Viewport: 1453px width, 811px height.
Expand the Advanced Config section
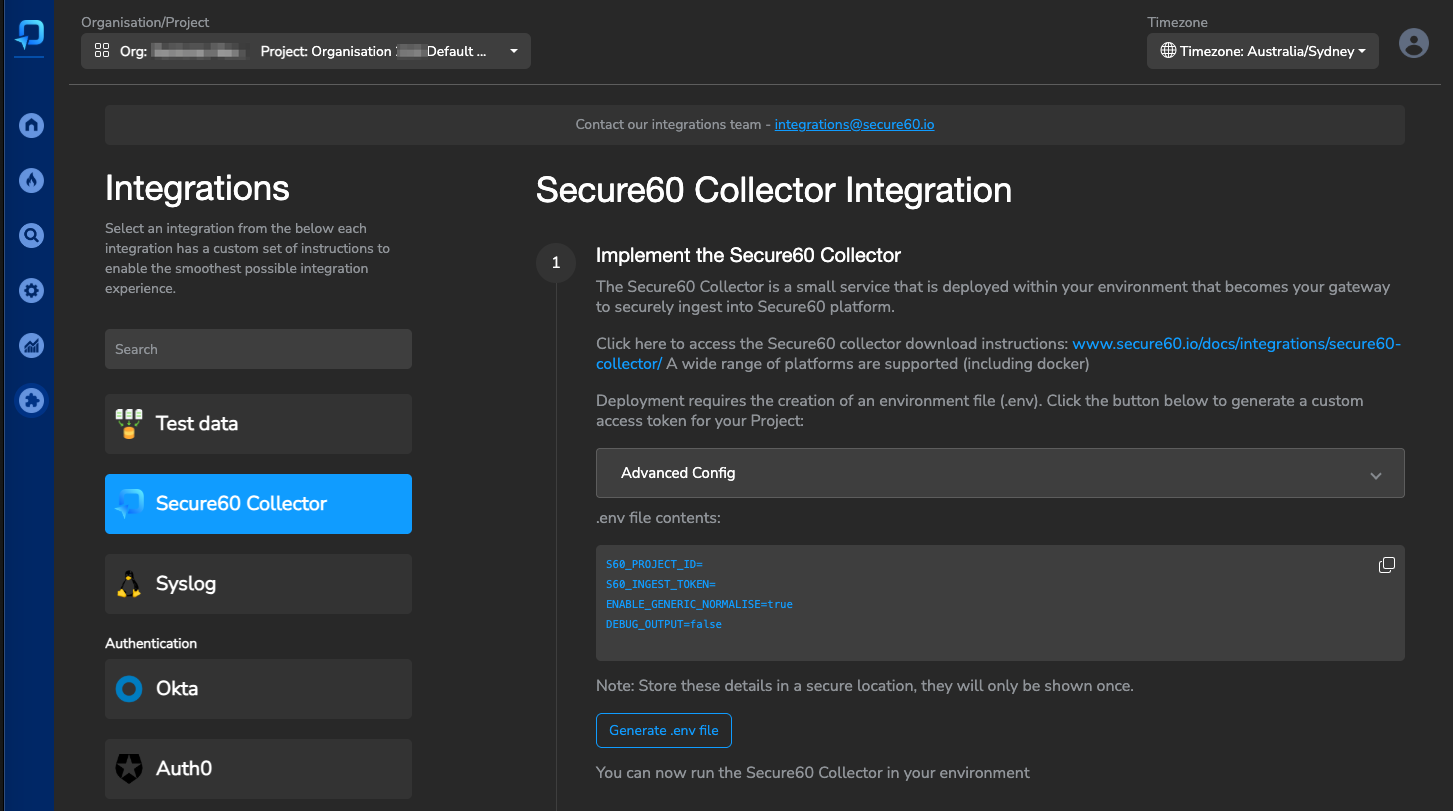tap(1000, 473)
